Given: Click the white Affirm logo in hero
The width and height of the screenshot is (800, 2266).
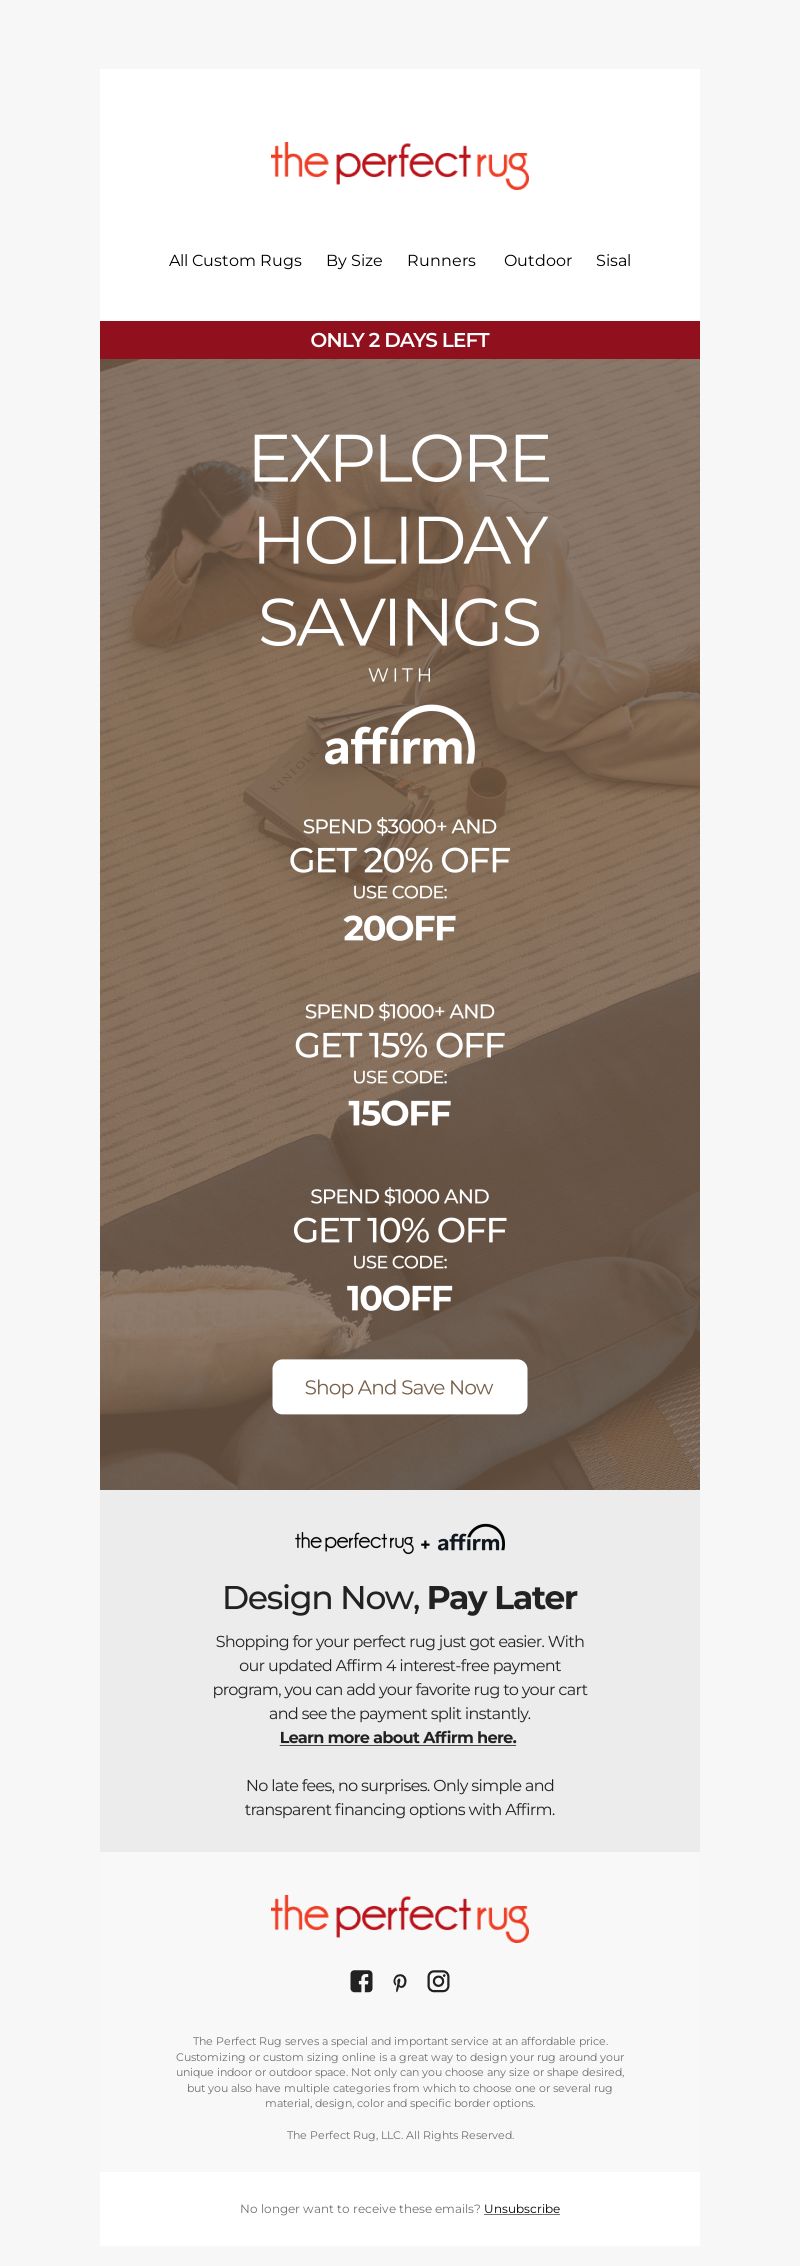Looking at the screenshot, I should click(400, 737).
